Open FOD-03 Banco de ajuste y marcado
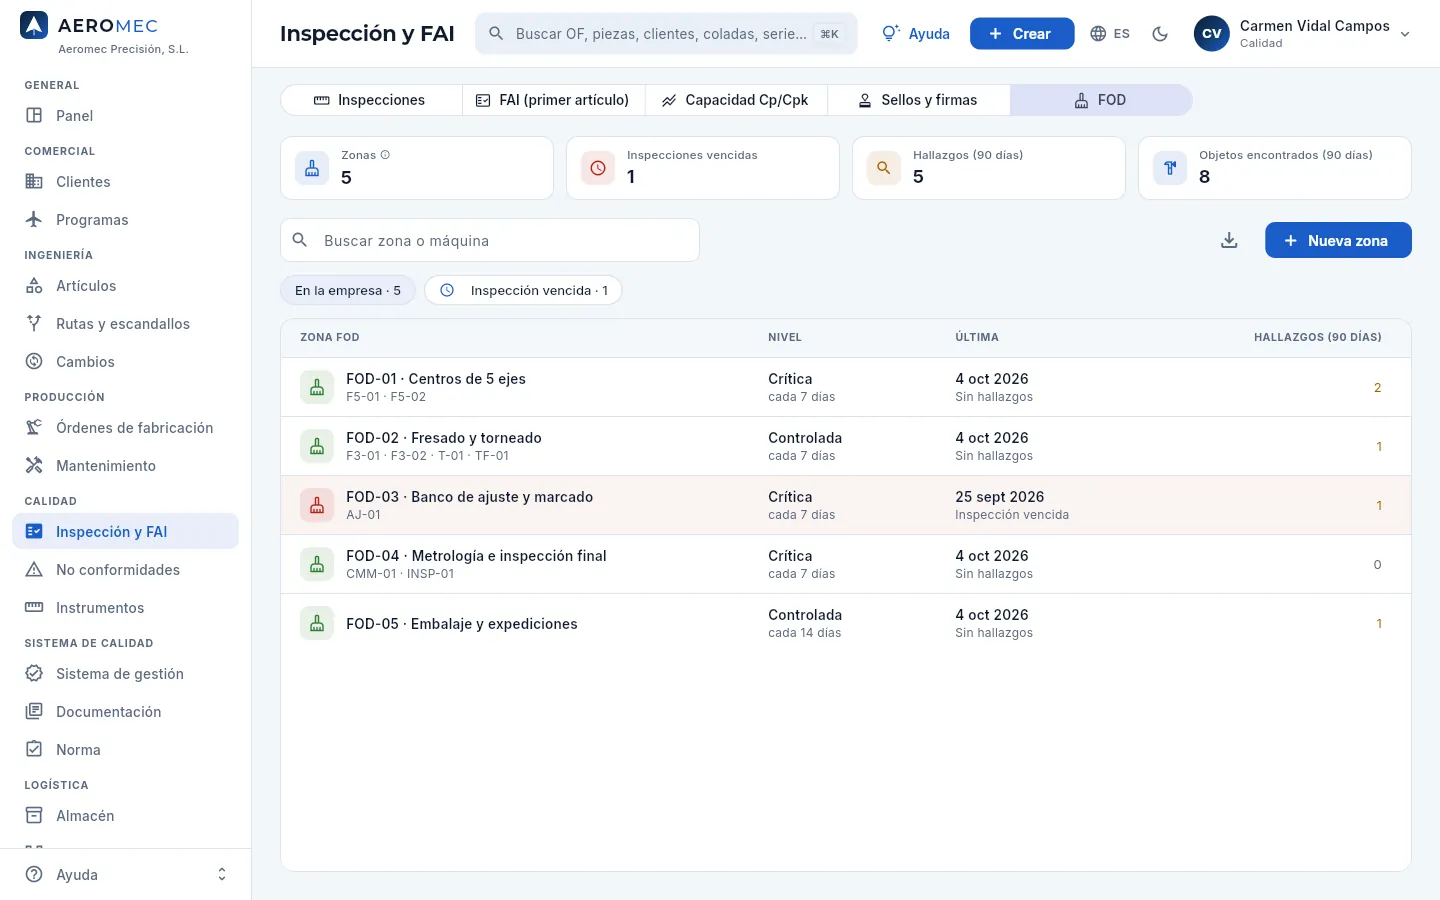 (x=846, y=505)
